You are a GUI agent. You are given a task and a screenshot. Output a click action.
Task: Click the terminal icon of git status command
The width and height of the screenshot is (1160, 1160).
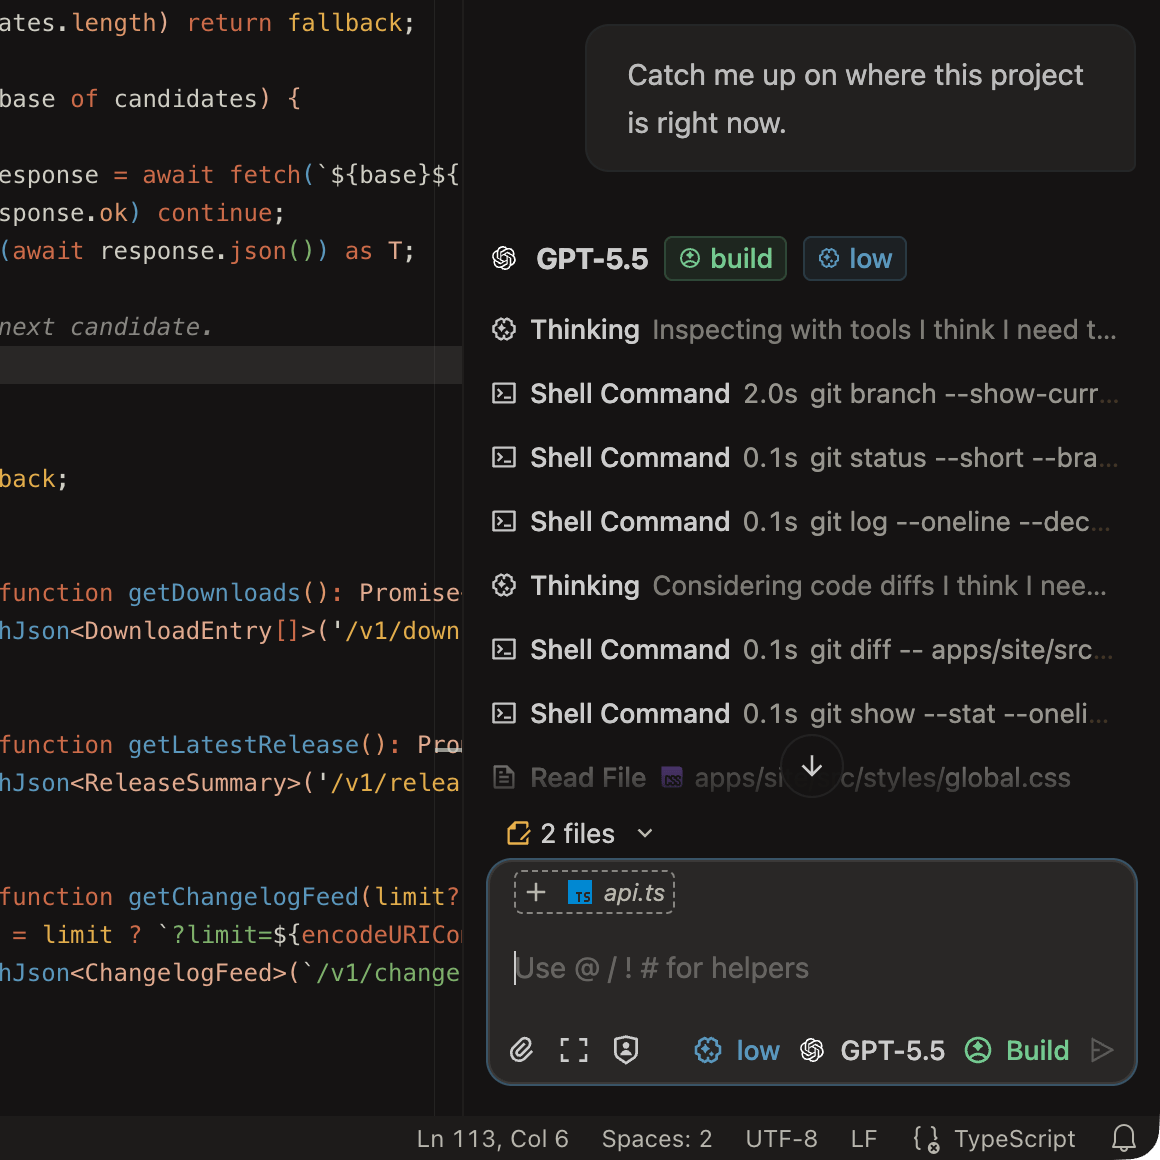click(504, 458)
